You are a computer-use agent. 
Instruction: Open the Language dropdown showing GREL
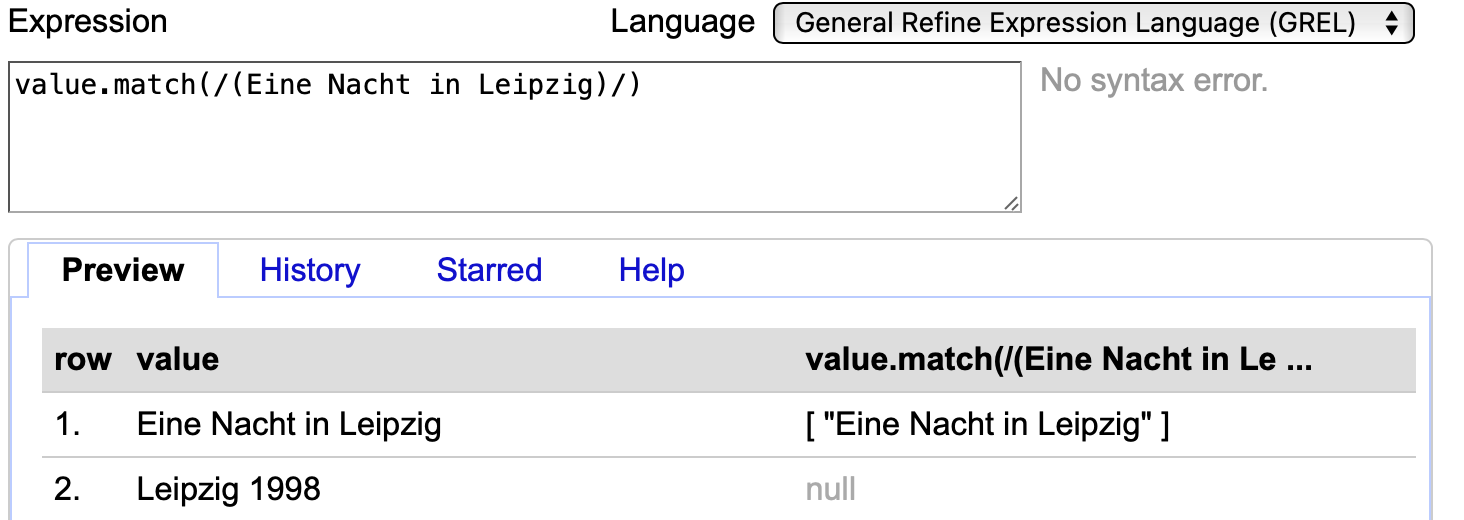(x=1093, y=24)
